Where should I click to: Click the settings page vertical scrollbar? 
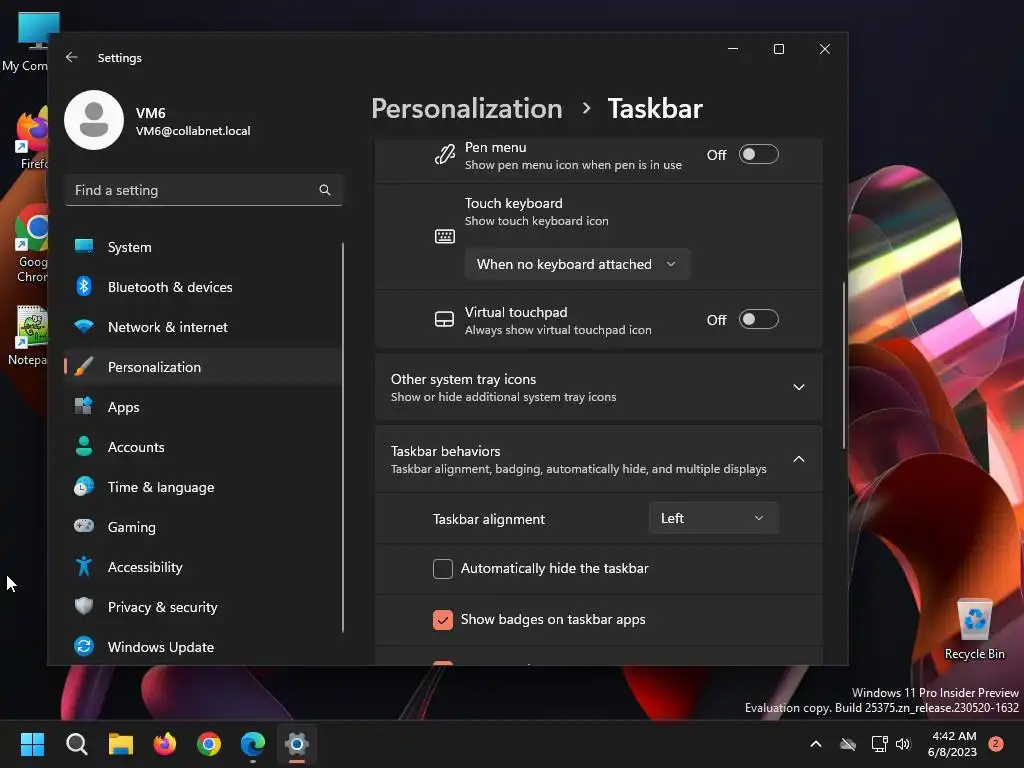click(844, 366)
